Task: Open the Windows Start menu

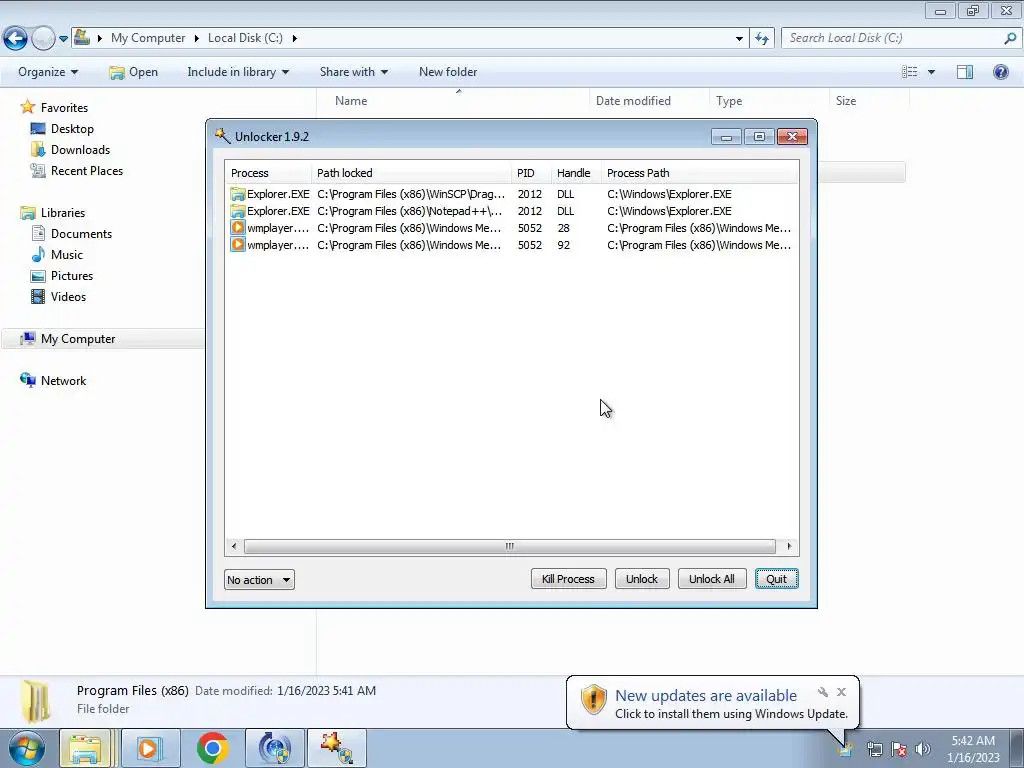Action: click(27, 748)
